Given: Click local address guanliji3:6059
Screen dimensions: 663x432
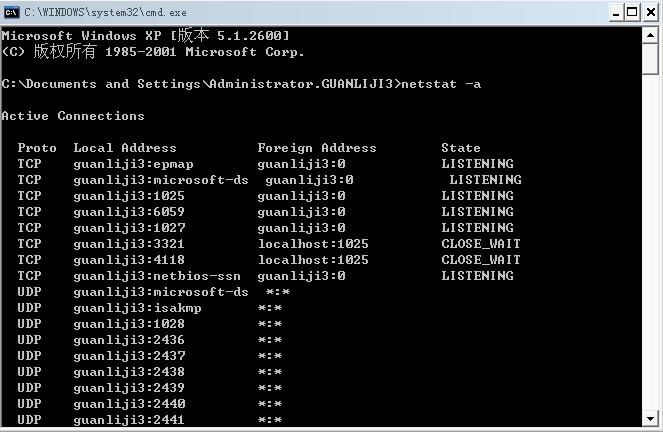Looking at the screenshot, I should pos(129,212).
